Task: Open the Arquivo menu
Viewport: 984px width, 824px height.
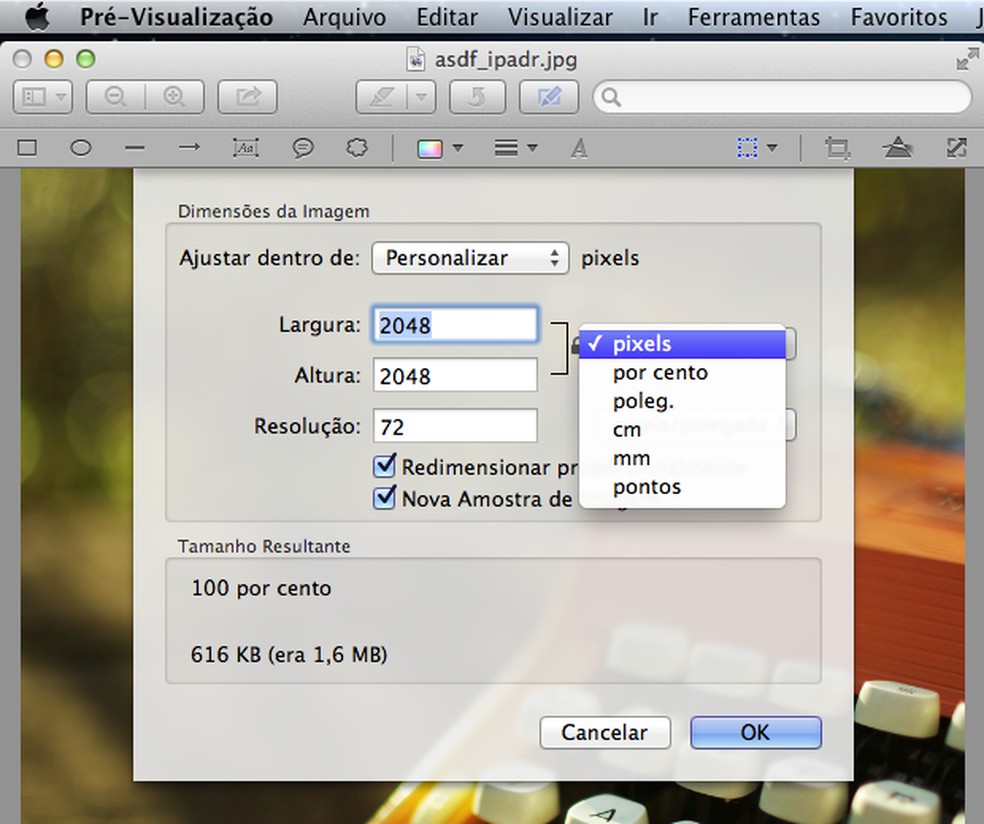Action: tap(344, 17)
